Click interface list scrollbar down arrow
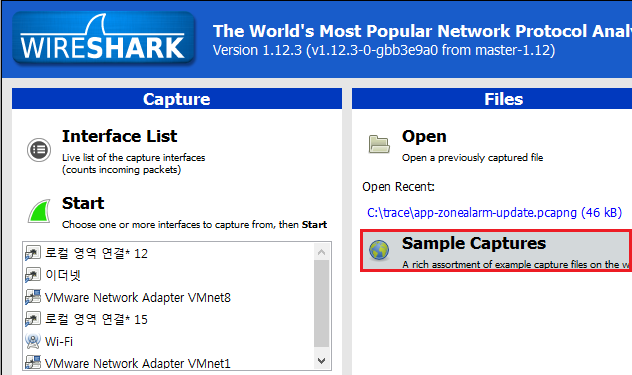The image size is (632, 375). coord(322,360)
